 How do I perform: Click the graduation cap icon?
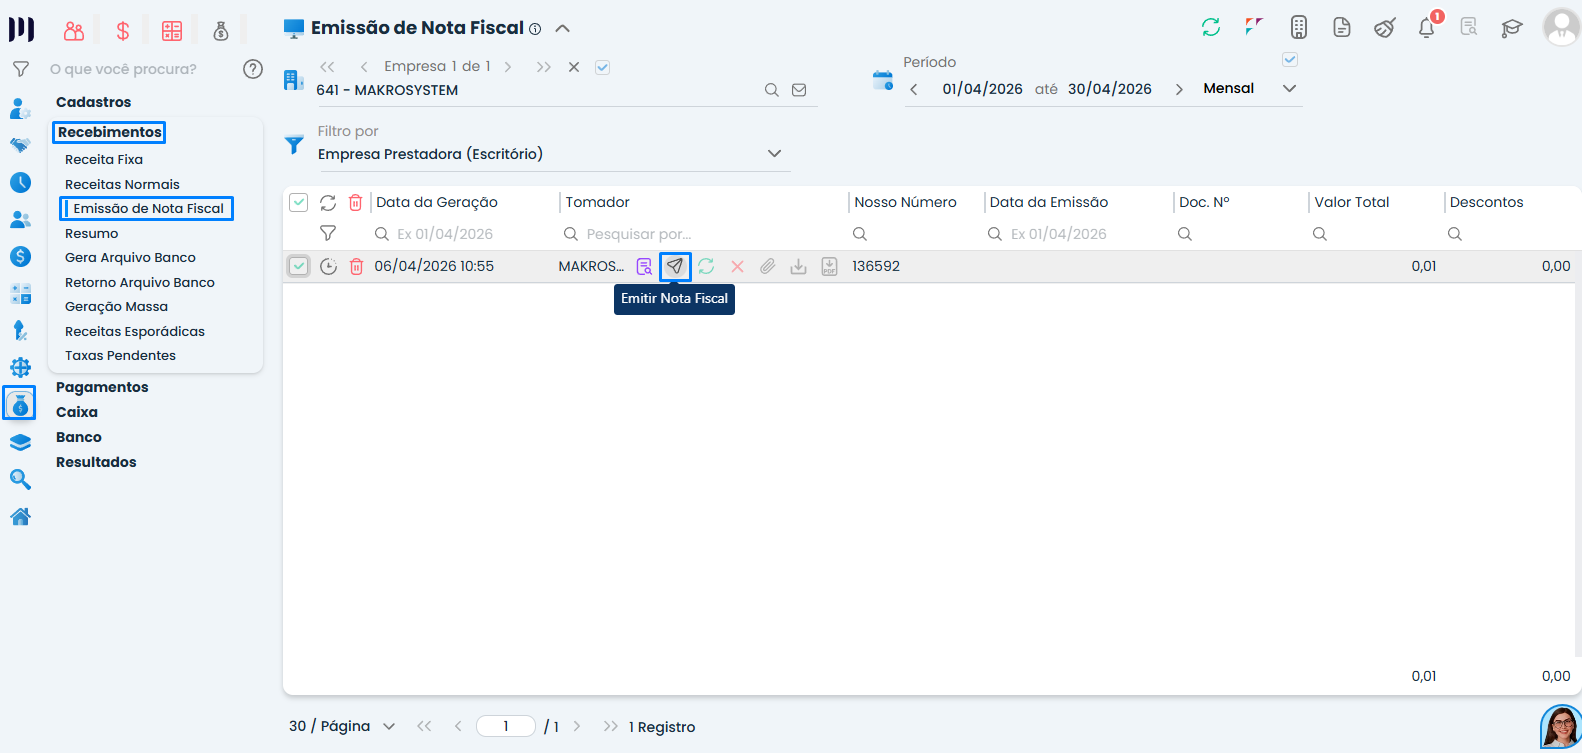point(1512,28)
